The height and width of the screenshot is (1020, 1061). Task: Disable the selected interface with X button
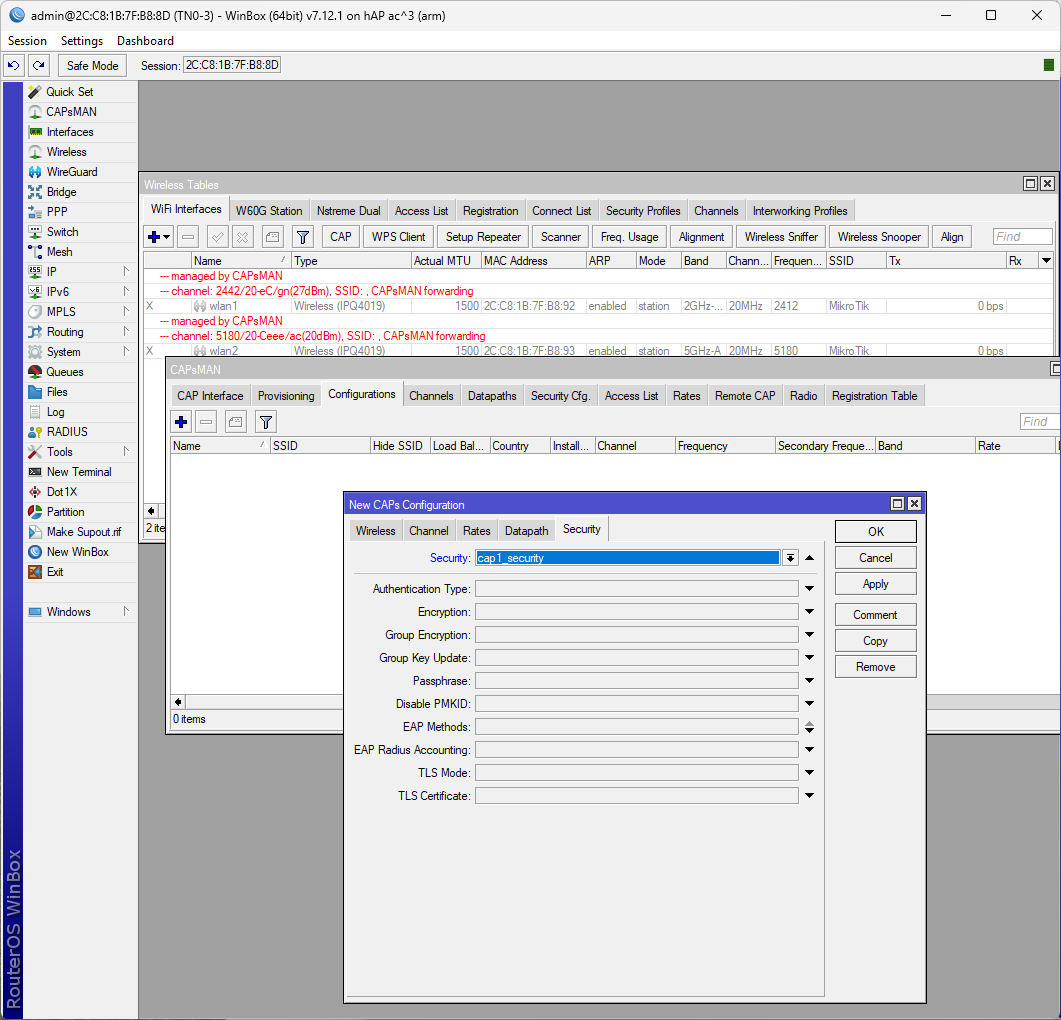(x=243, y=236)
